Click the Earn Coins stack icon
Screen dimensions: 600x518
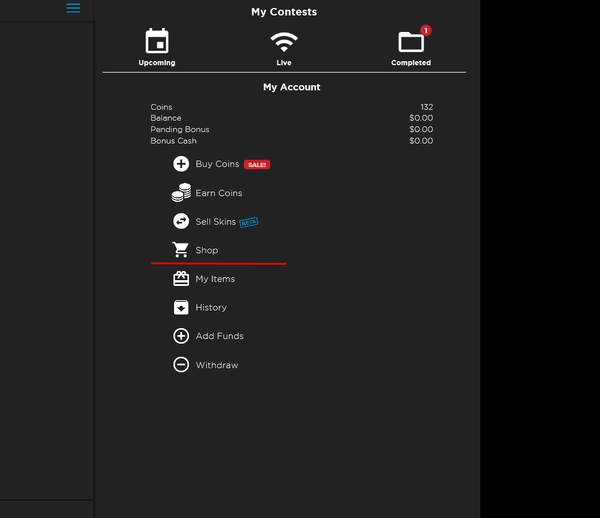coord(181,193)
